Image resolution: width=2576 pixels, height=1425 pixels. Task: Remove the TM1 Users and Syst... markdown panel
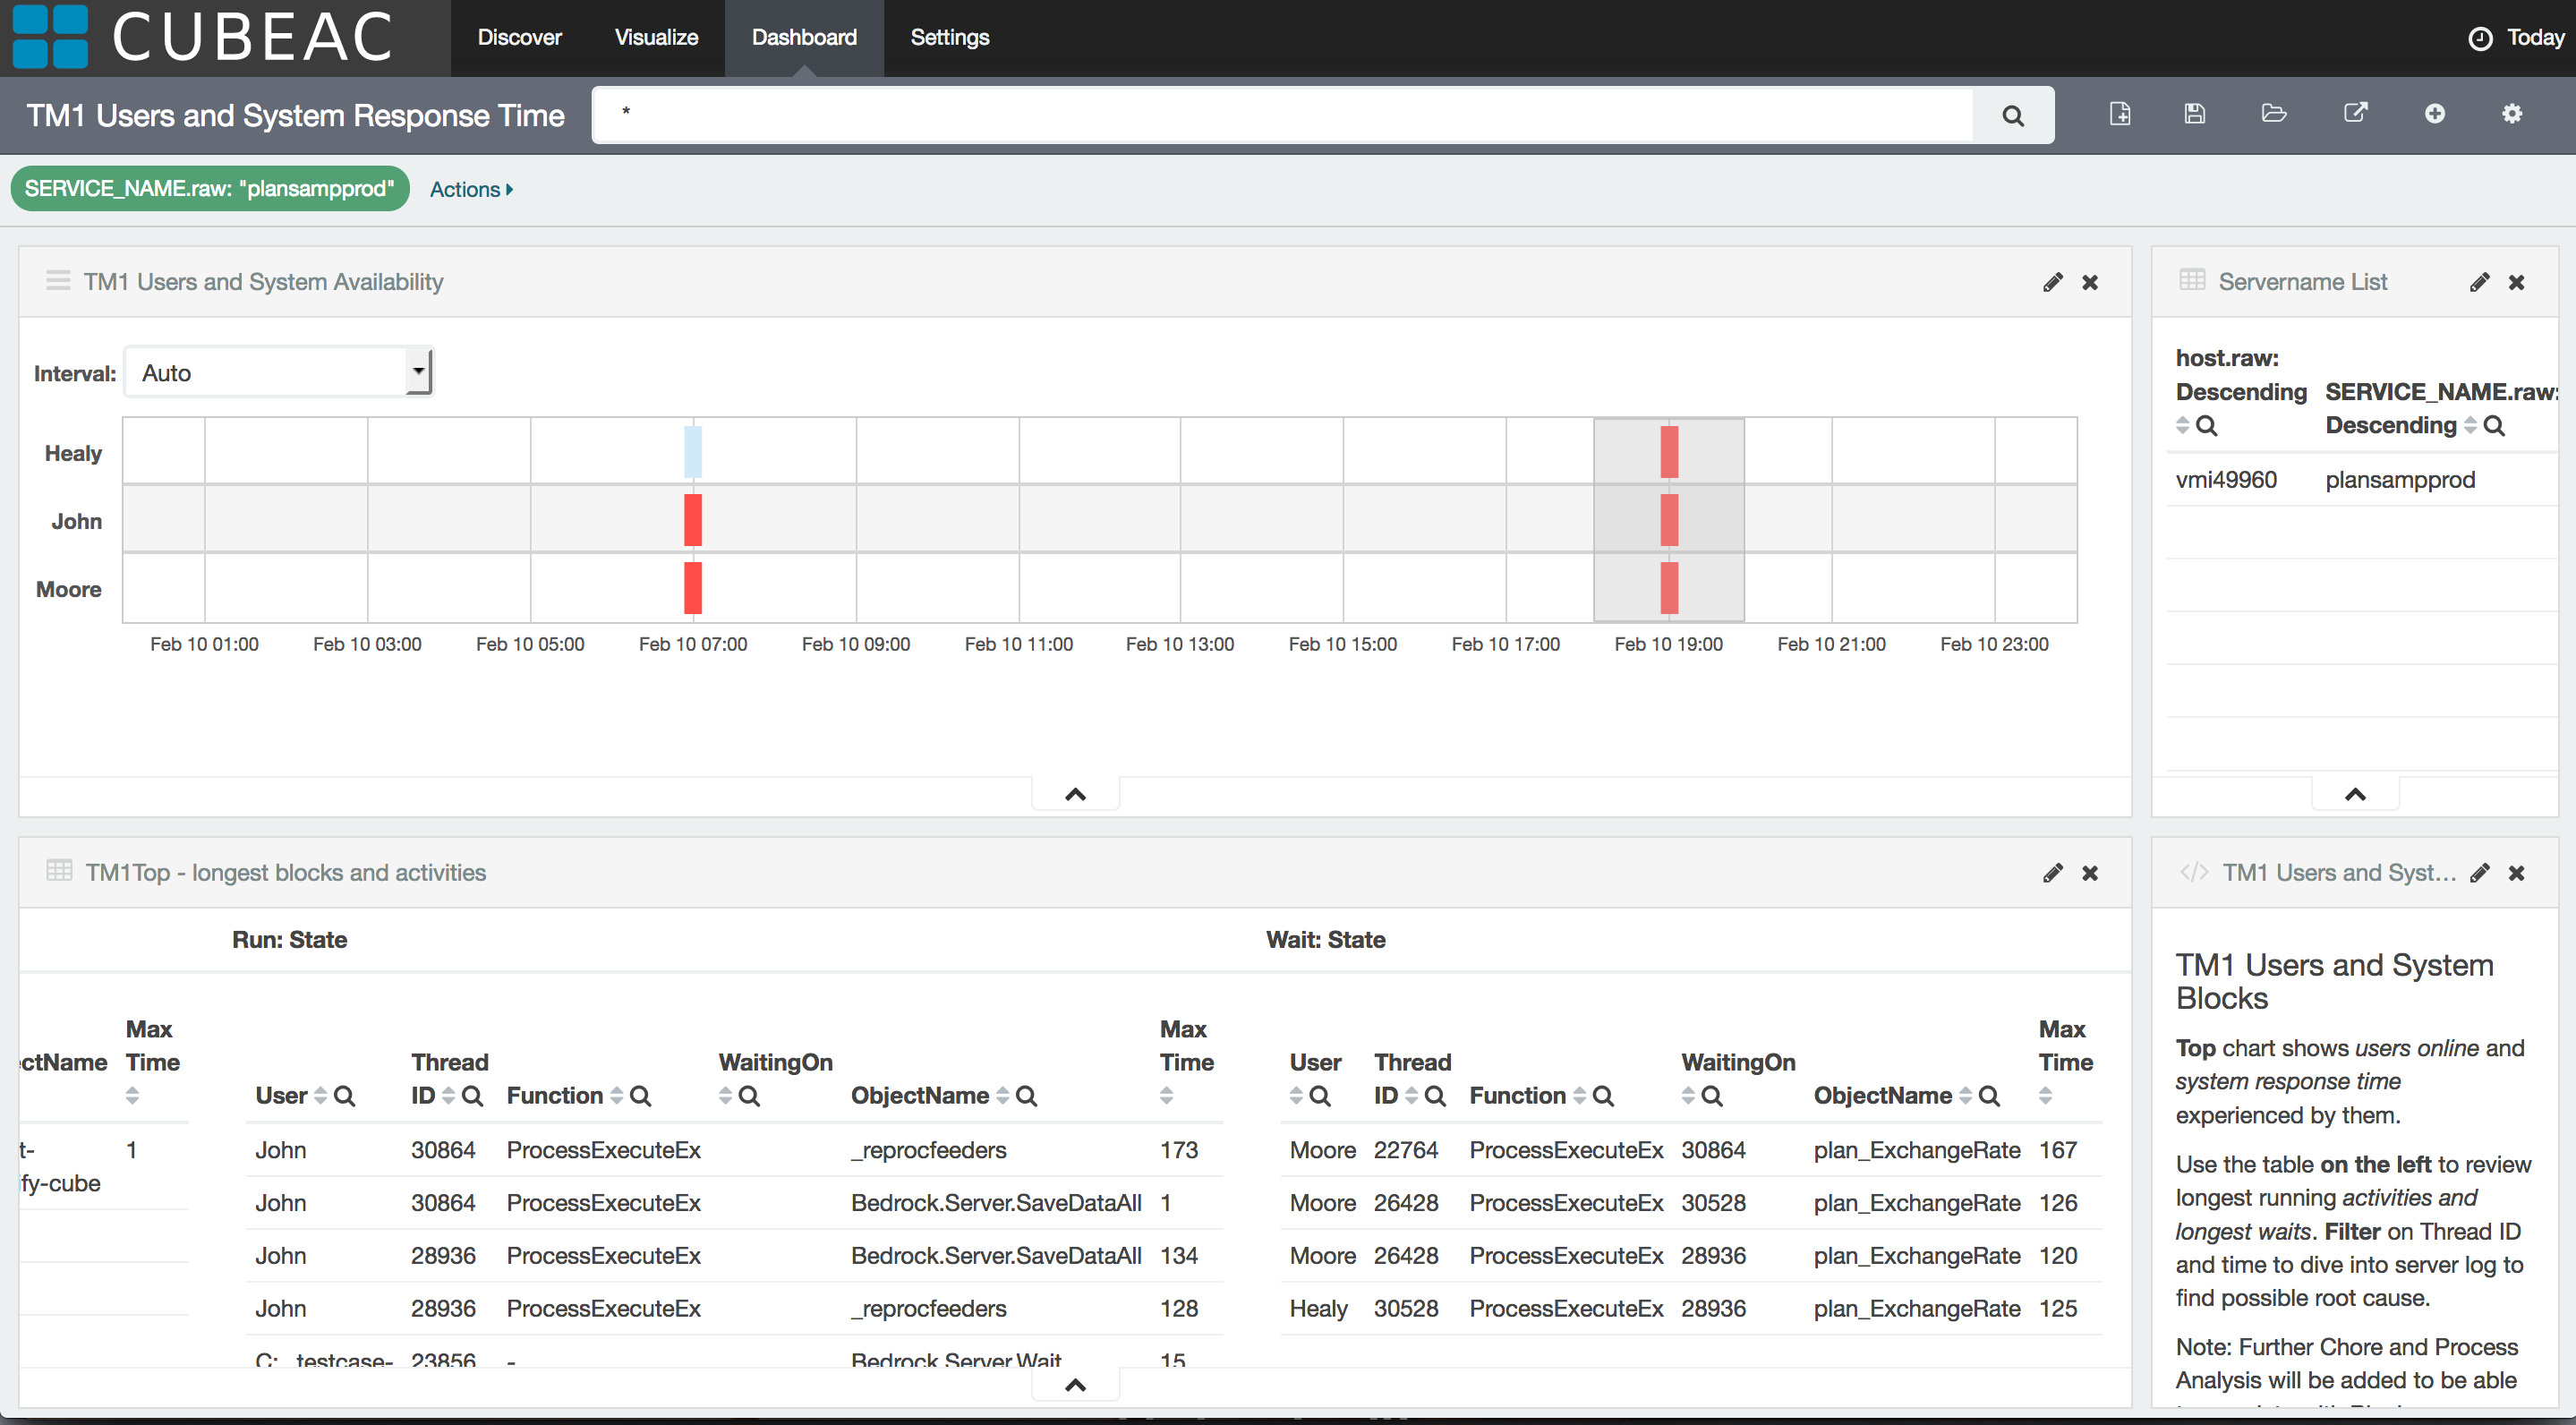(2517, 873)
